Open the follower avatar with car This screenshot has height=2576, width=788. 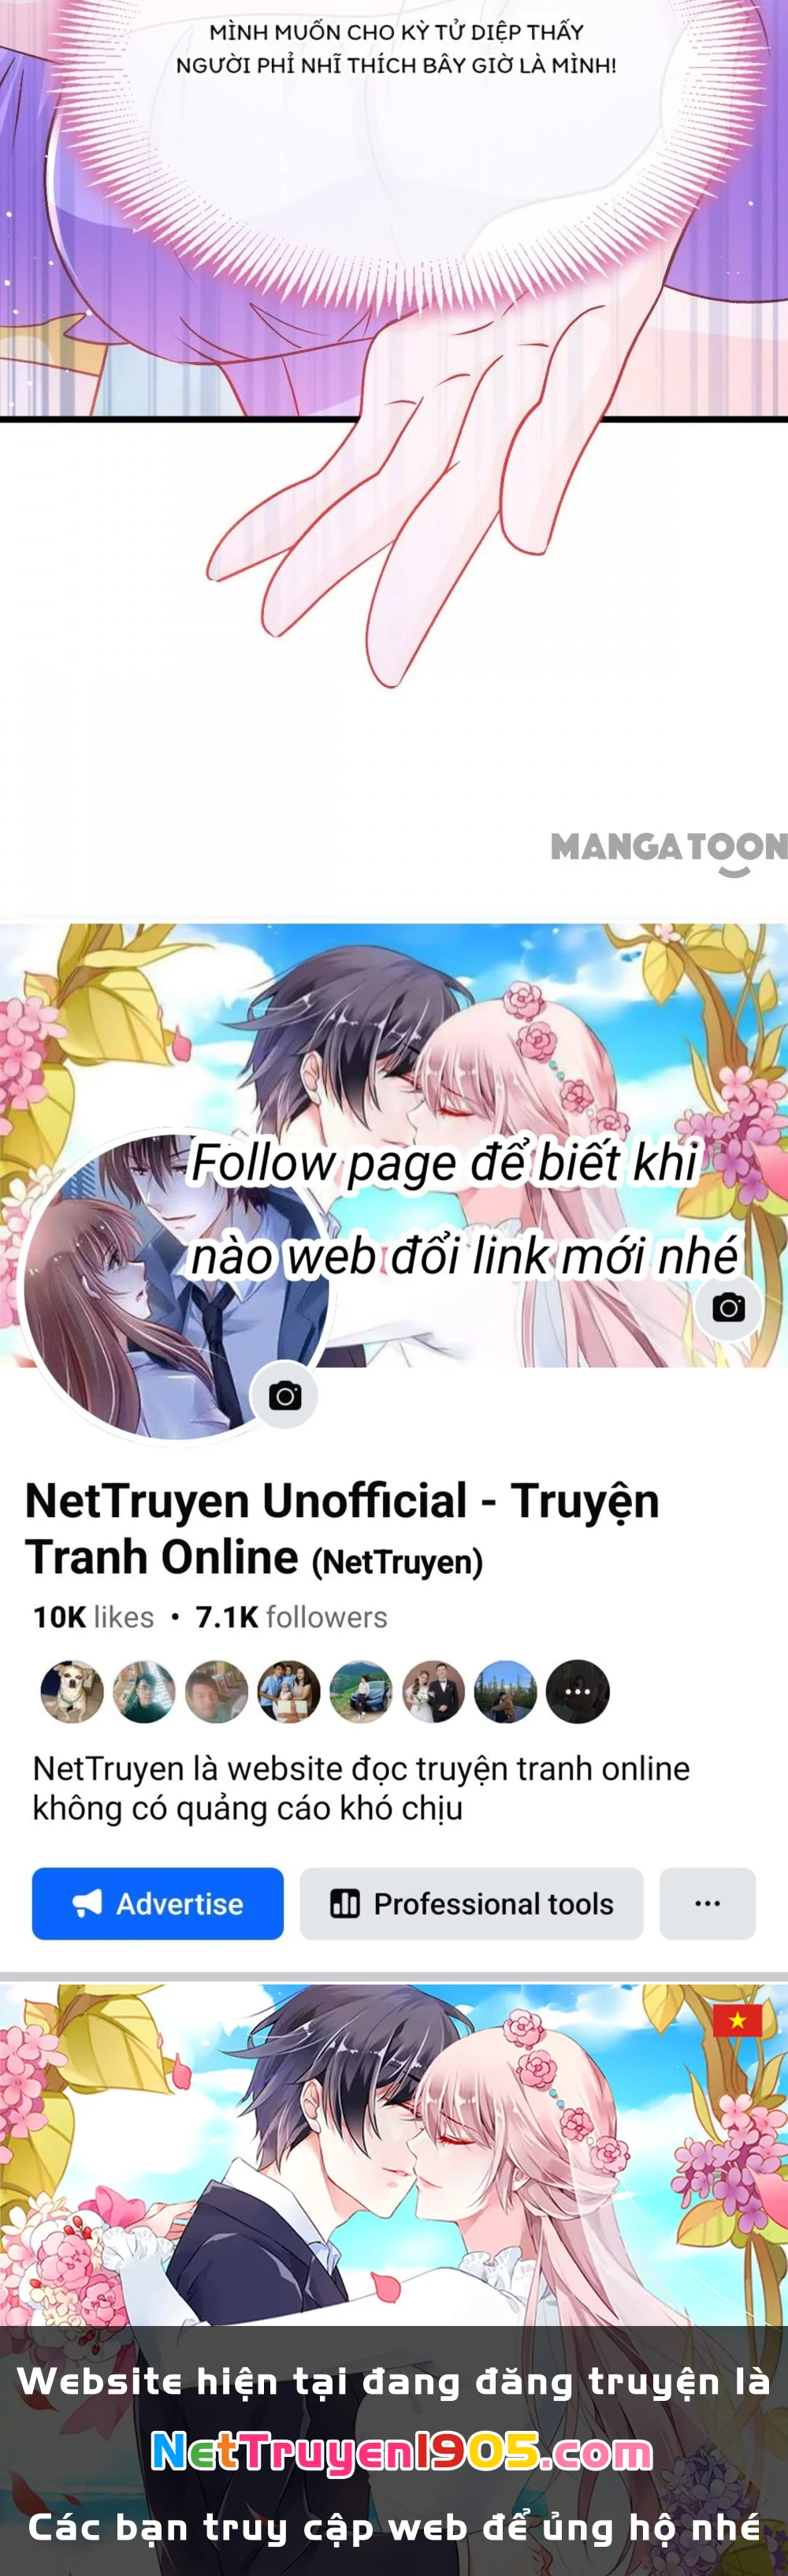point(361,1691)
